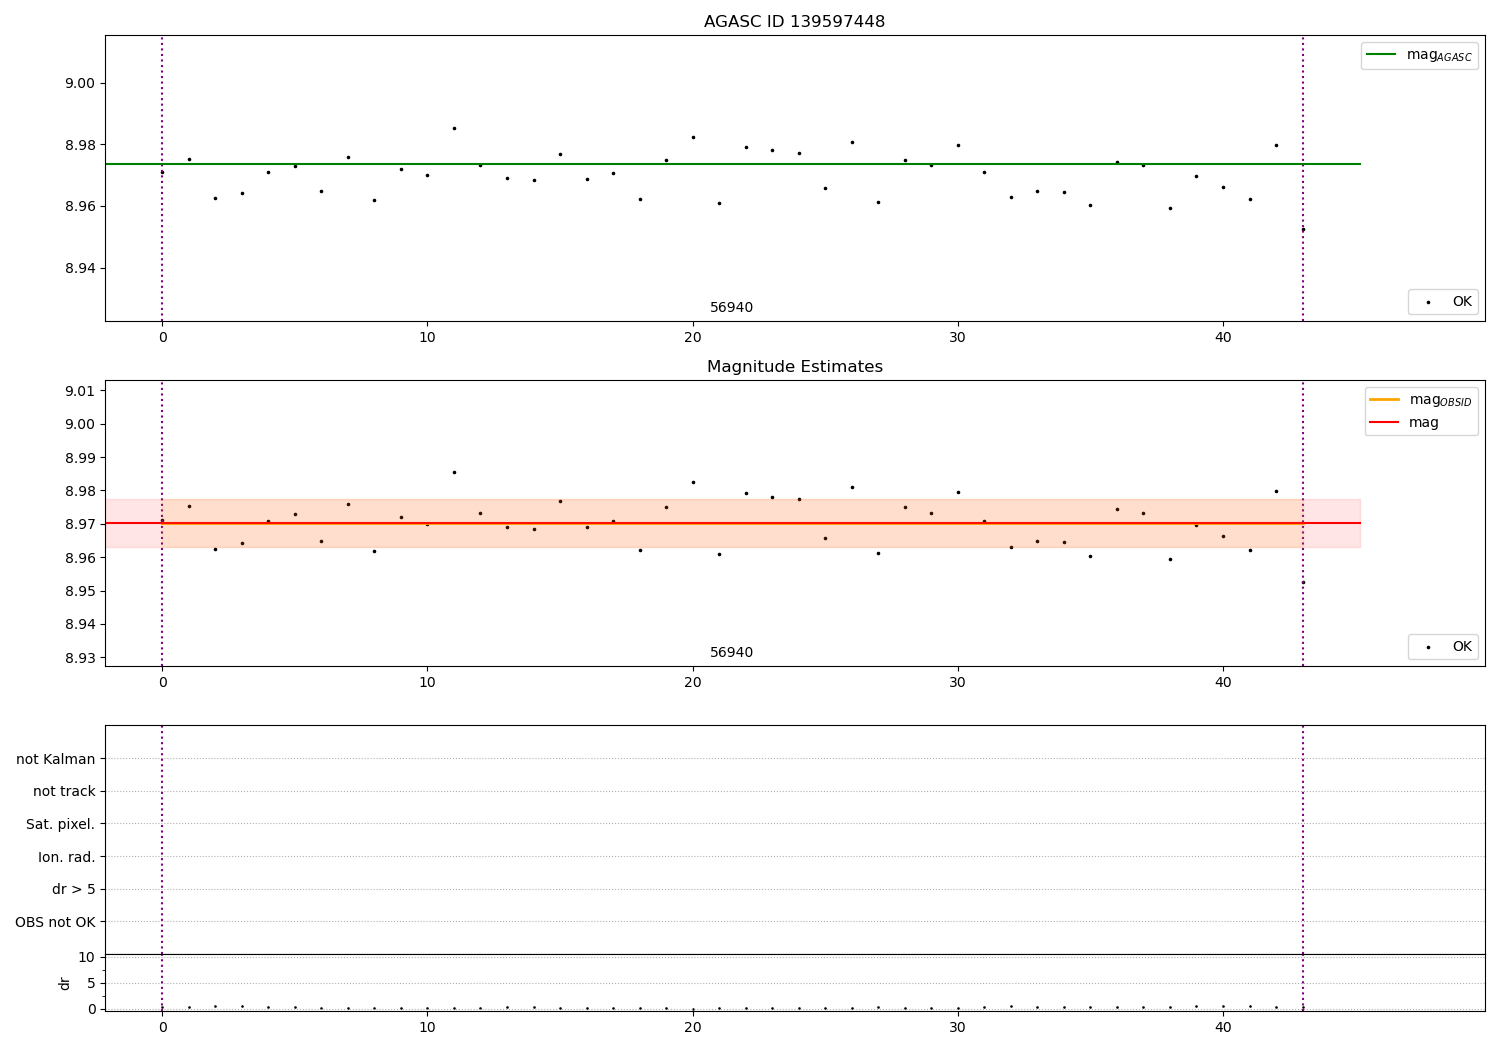Screen dimensions: 1500x1050
Task: Click the title 'AGASC ID 139597448'
Action: pyautogui.click(x=794, y=22)
